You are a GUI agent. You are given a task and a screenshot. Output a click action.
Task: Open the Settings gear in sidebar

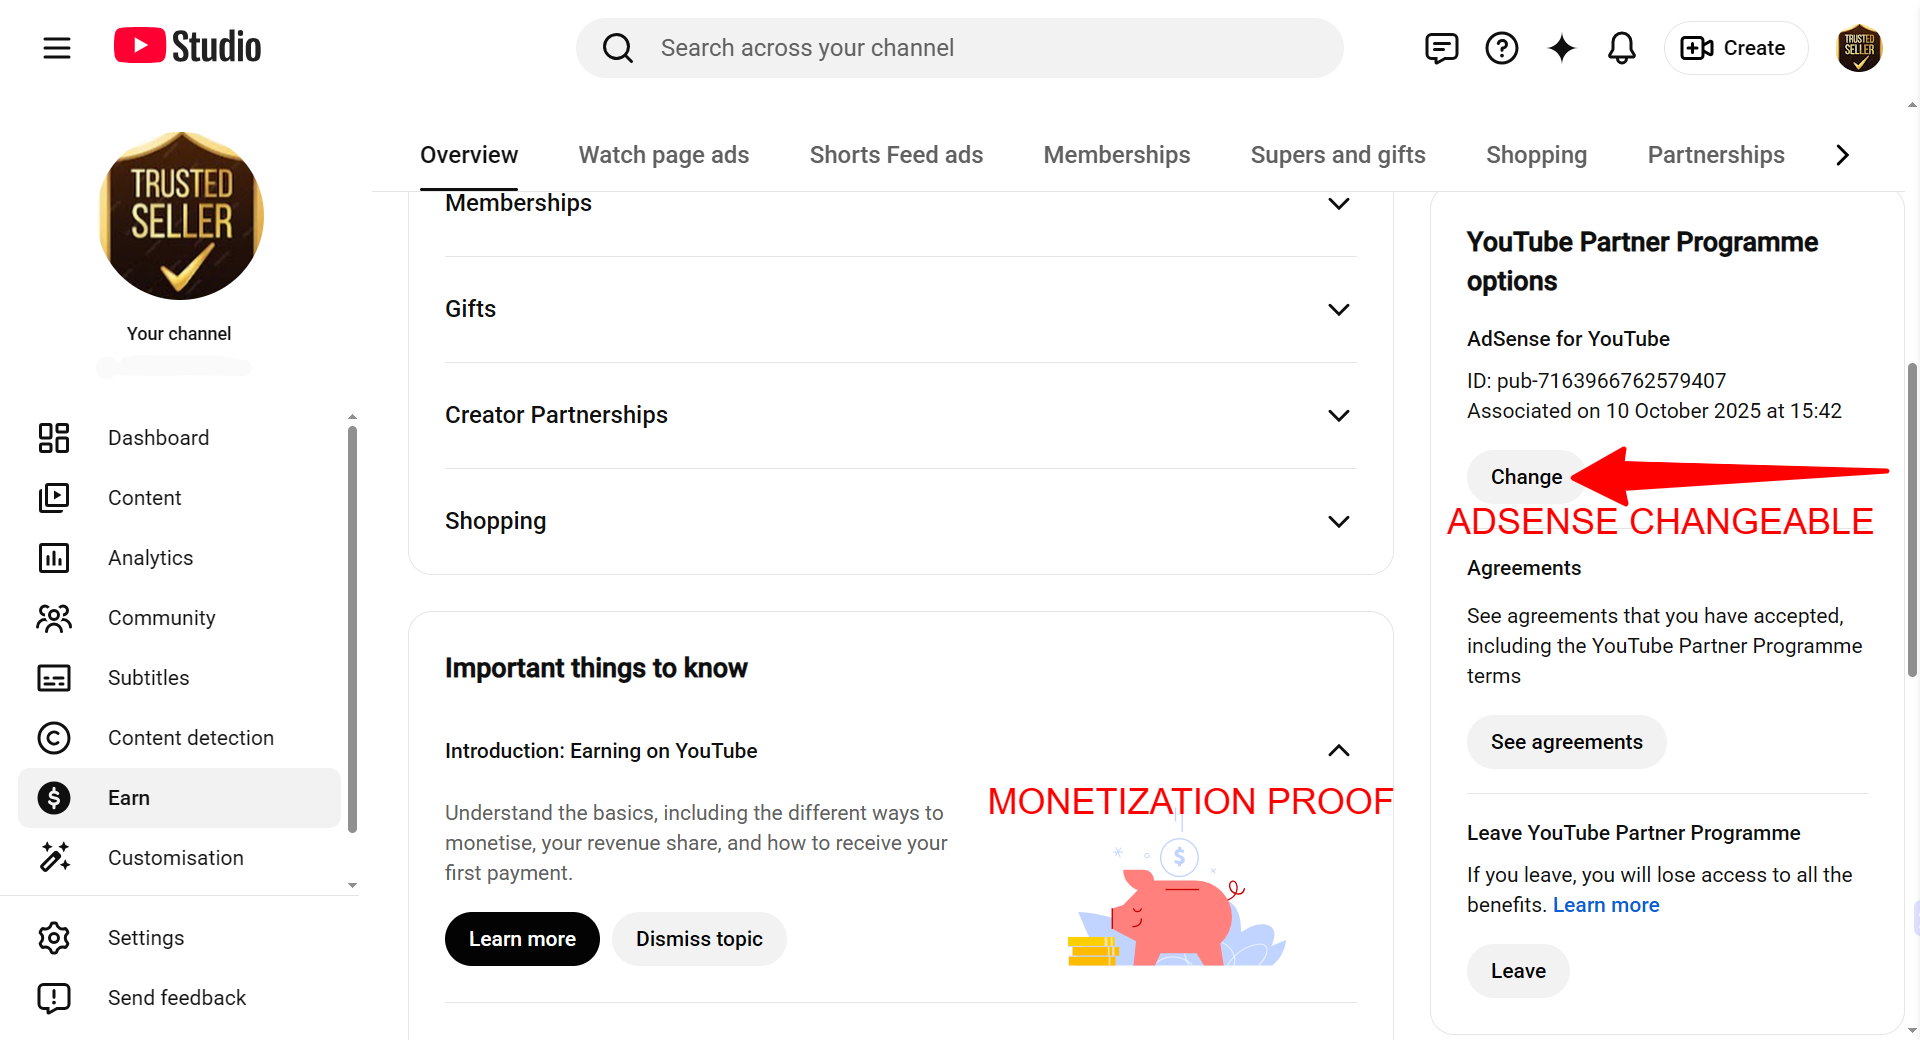(54, 938)
